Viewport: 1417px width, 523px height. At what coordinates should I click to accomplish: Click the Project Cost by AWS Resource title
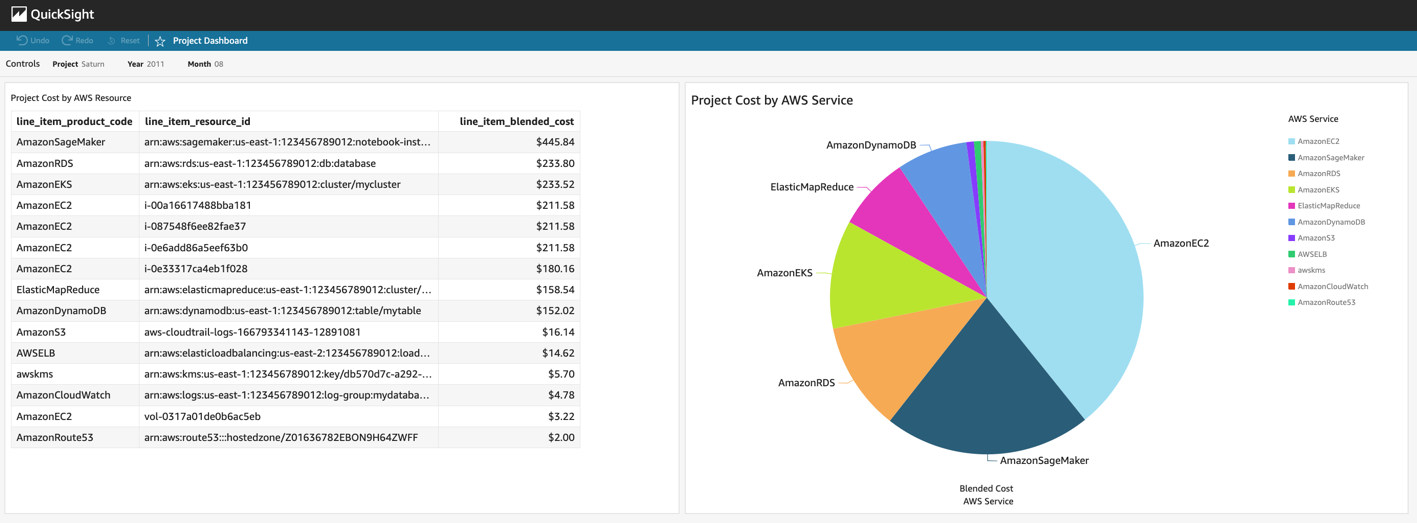coord(71,98)
